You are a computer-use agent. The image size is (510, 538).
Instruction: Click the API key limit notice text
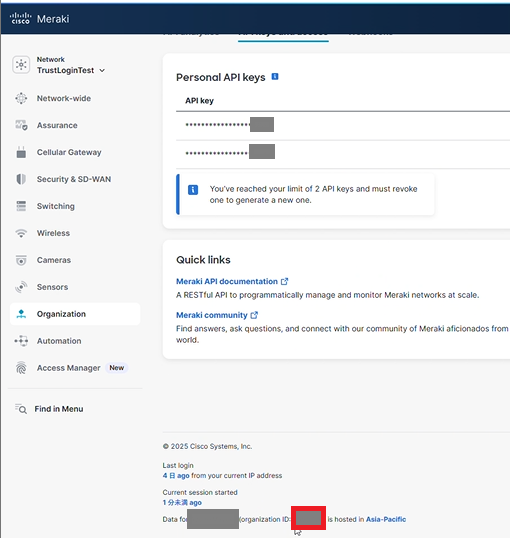tap(313, 195)
